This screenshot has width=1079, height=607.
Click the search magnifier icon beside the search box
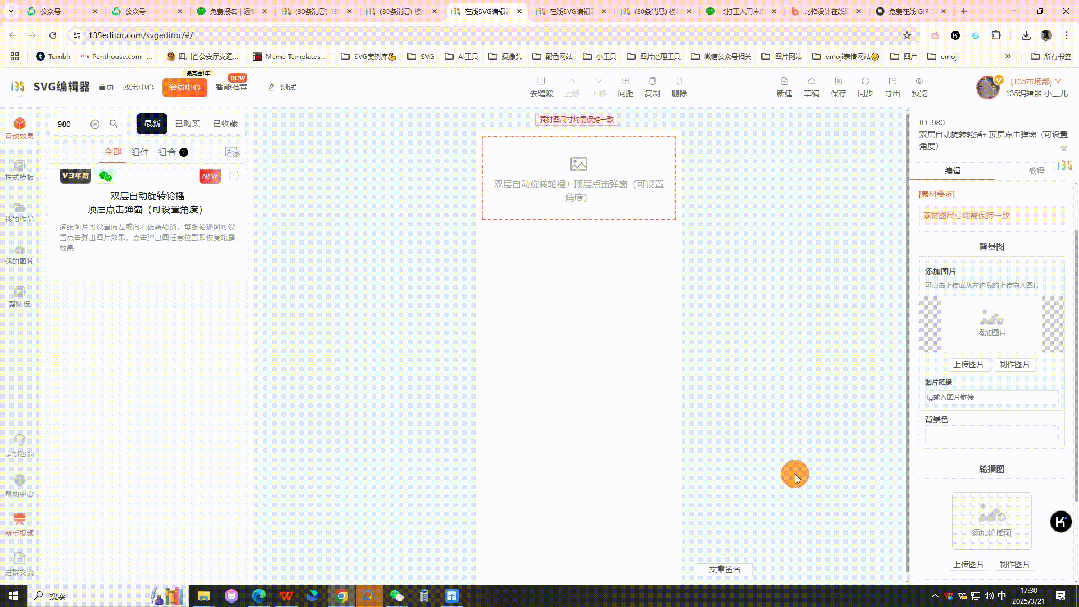tap(113, 123)
